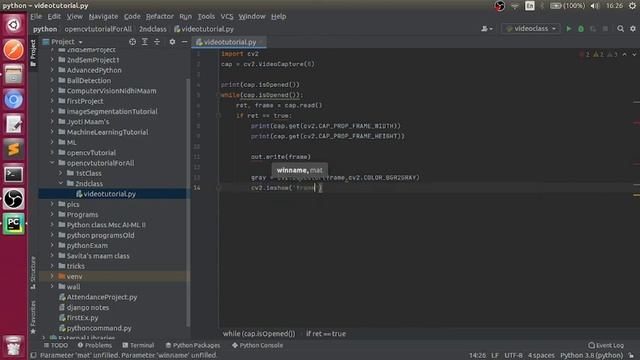Click opencvtutorialForAll breadcrumb in navigation bar
640x360 pixels.
[x=98, y=29]
